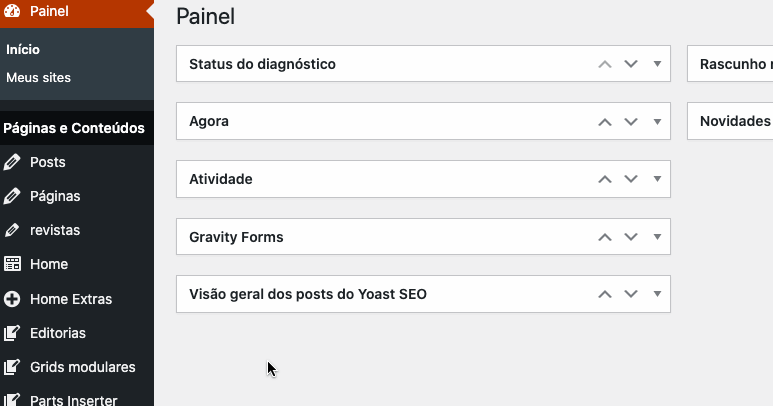The height and width of the screenshot is (406, 773).
Task: Click the edit icon beside Grids modulares
Action: click(12, 367)
